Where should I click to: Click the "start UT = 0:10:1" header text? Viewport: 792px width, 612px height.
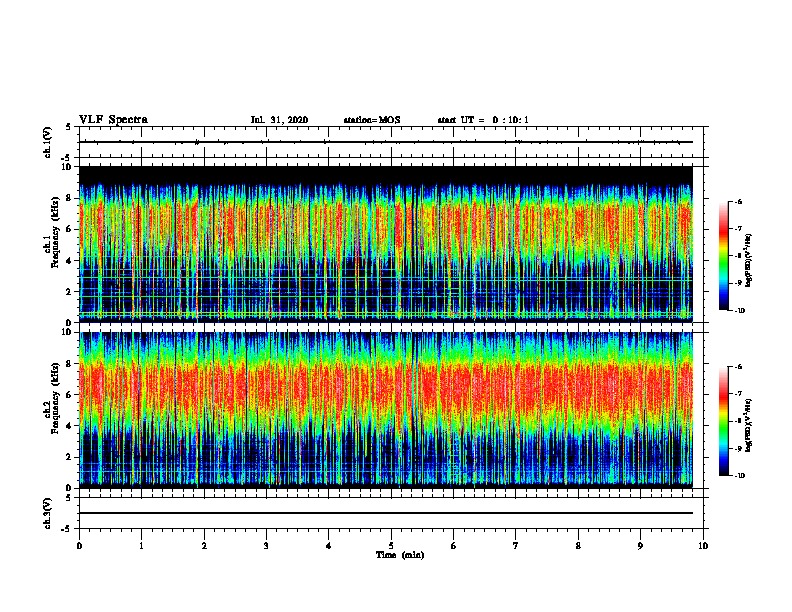483,120
